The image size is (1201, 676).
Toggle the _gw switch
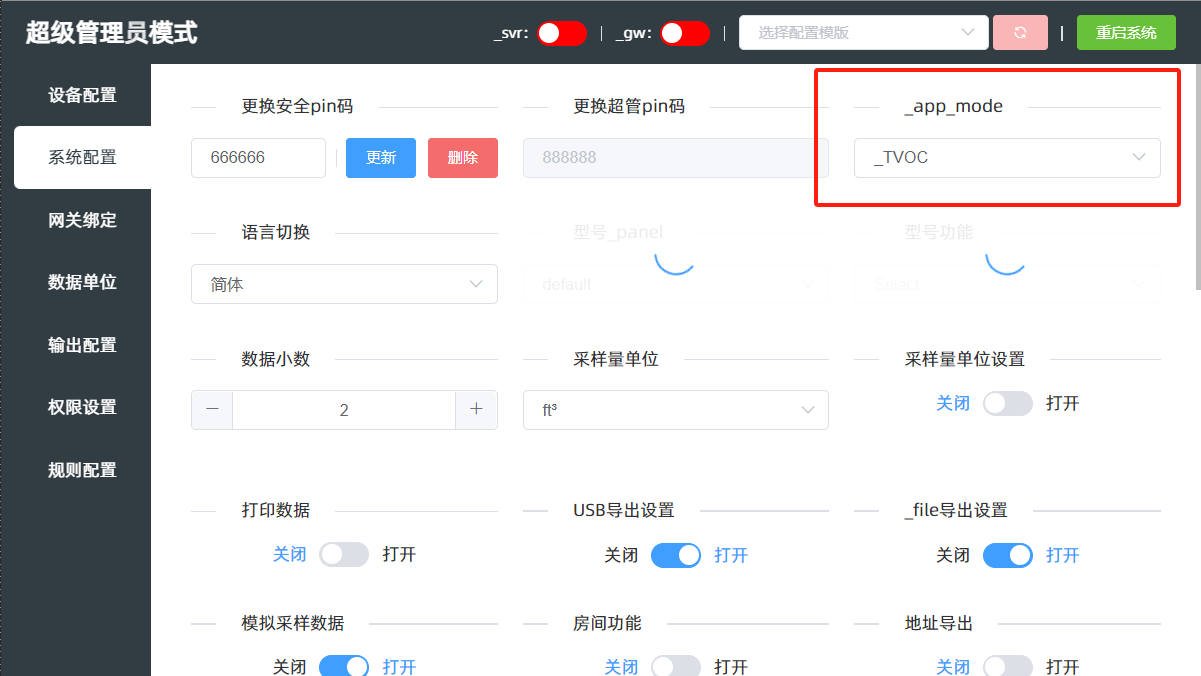click(x=684, y=33)
